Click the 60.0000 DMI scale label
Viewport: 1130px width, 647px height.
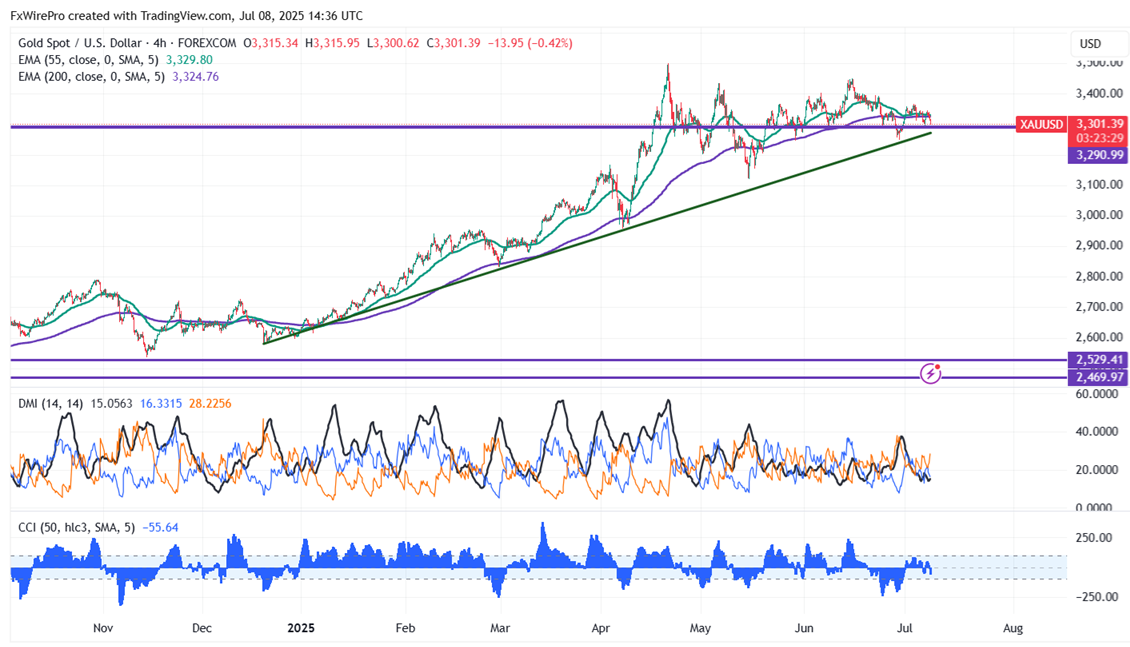(1099, 394)
